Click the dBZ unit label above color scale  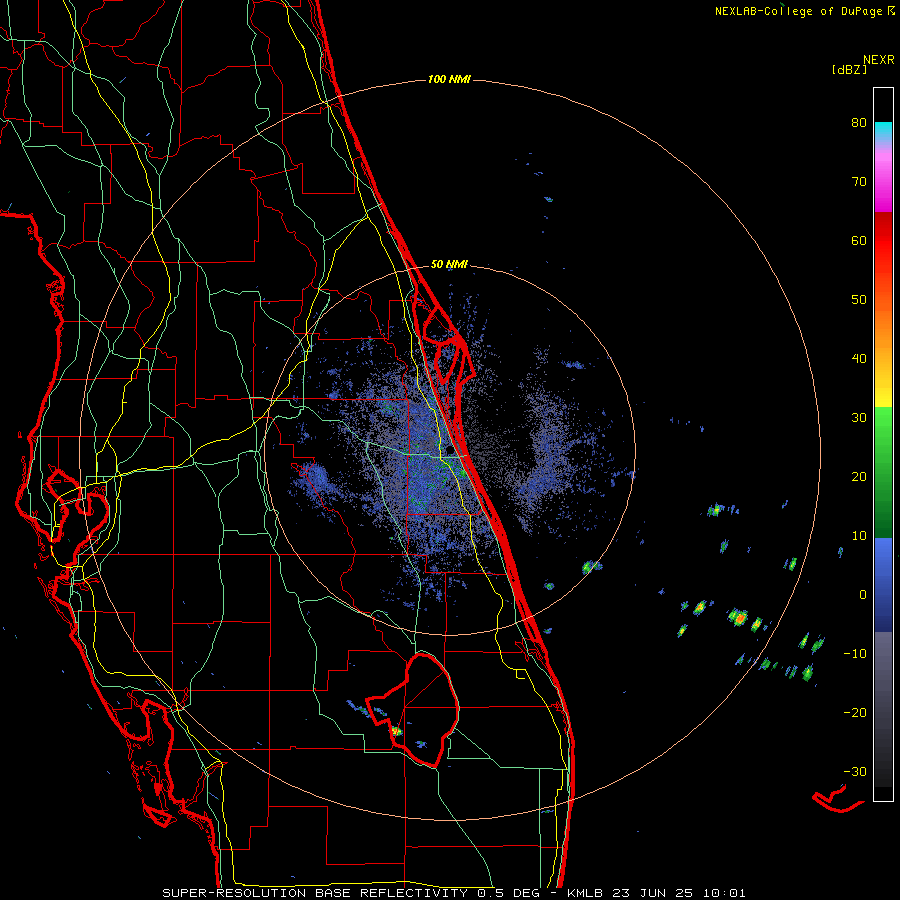pyautogui.click(x=849, y=69)
